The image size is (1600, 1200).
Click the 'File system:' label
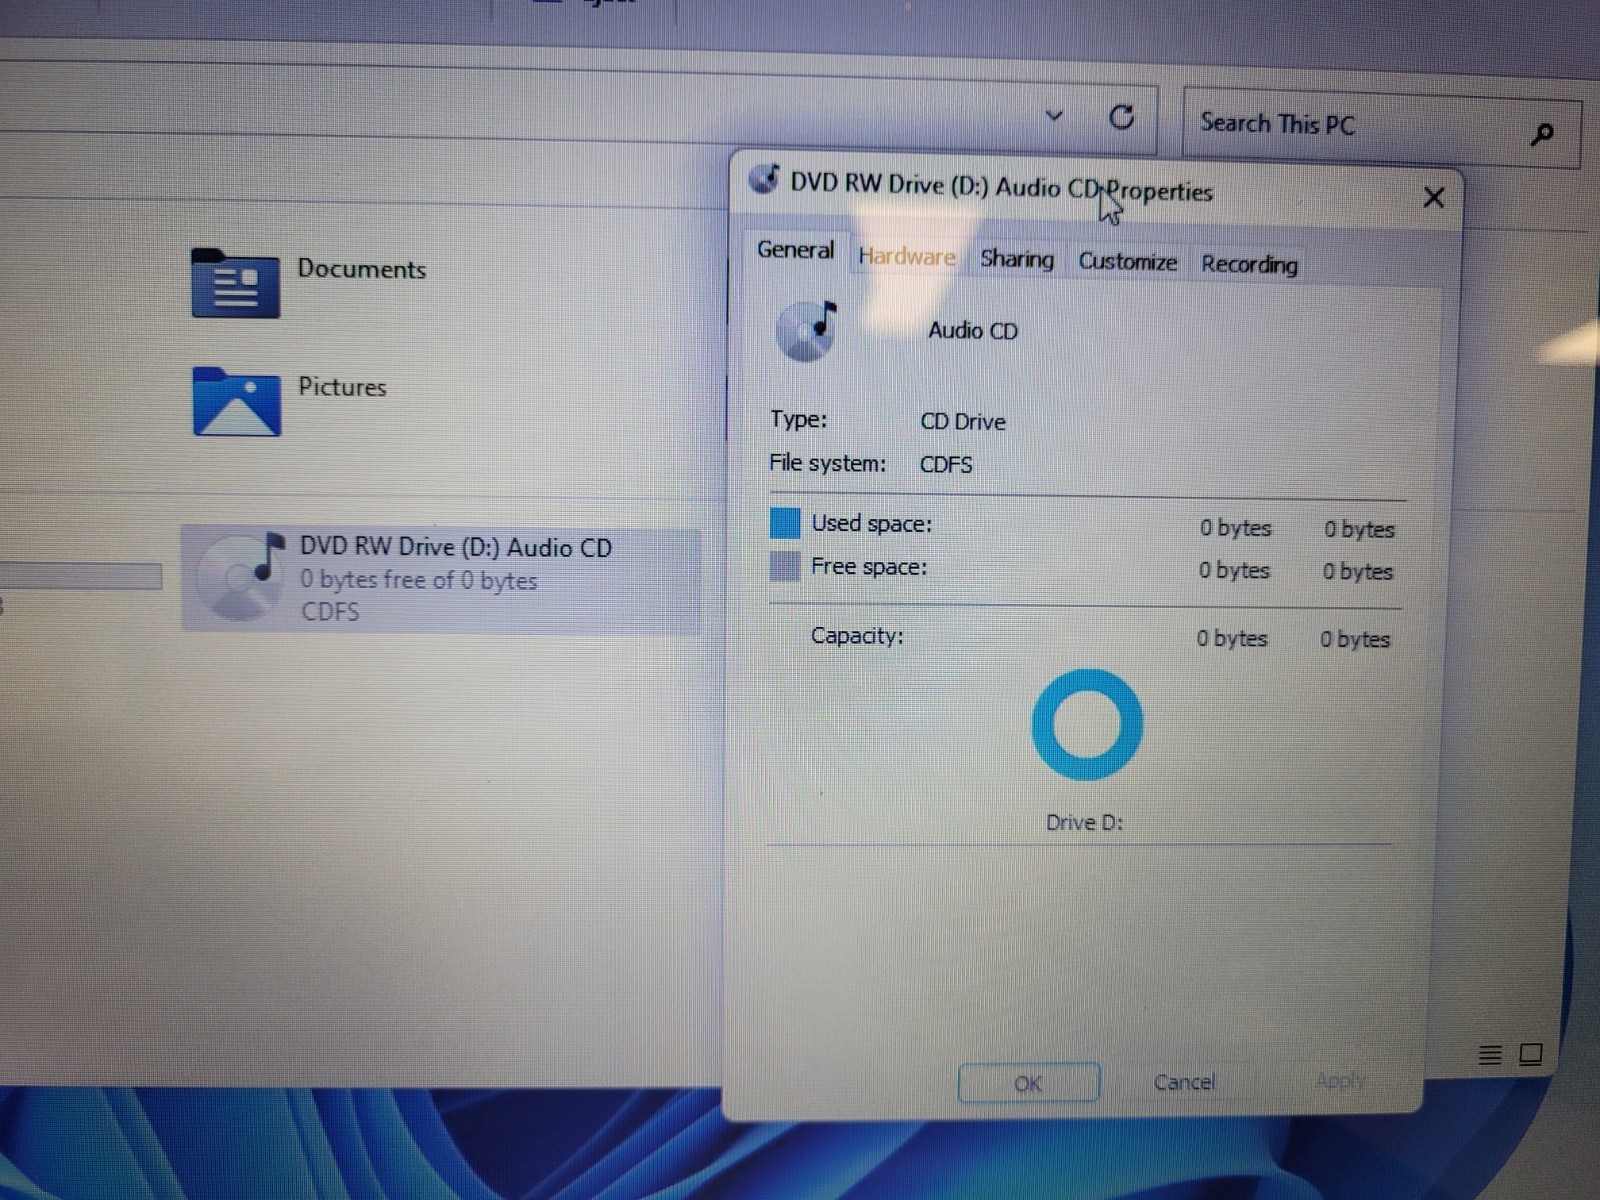pyautogui.click(x=827, y=463)
